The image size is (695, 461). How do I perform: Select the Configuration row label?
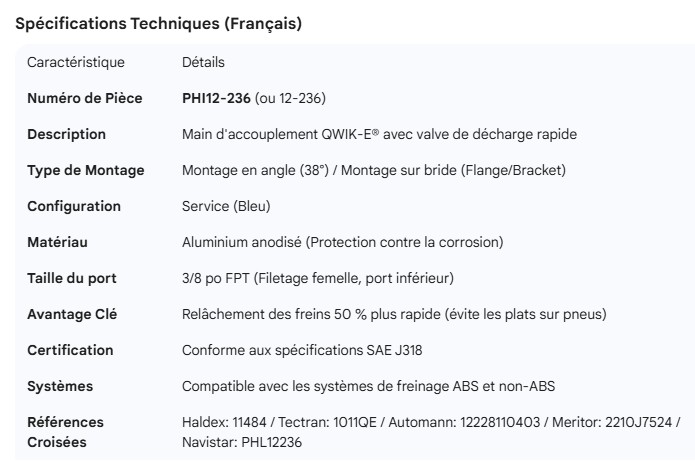coord(74,206)
